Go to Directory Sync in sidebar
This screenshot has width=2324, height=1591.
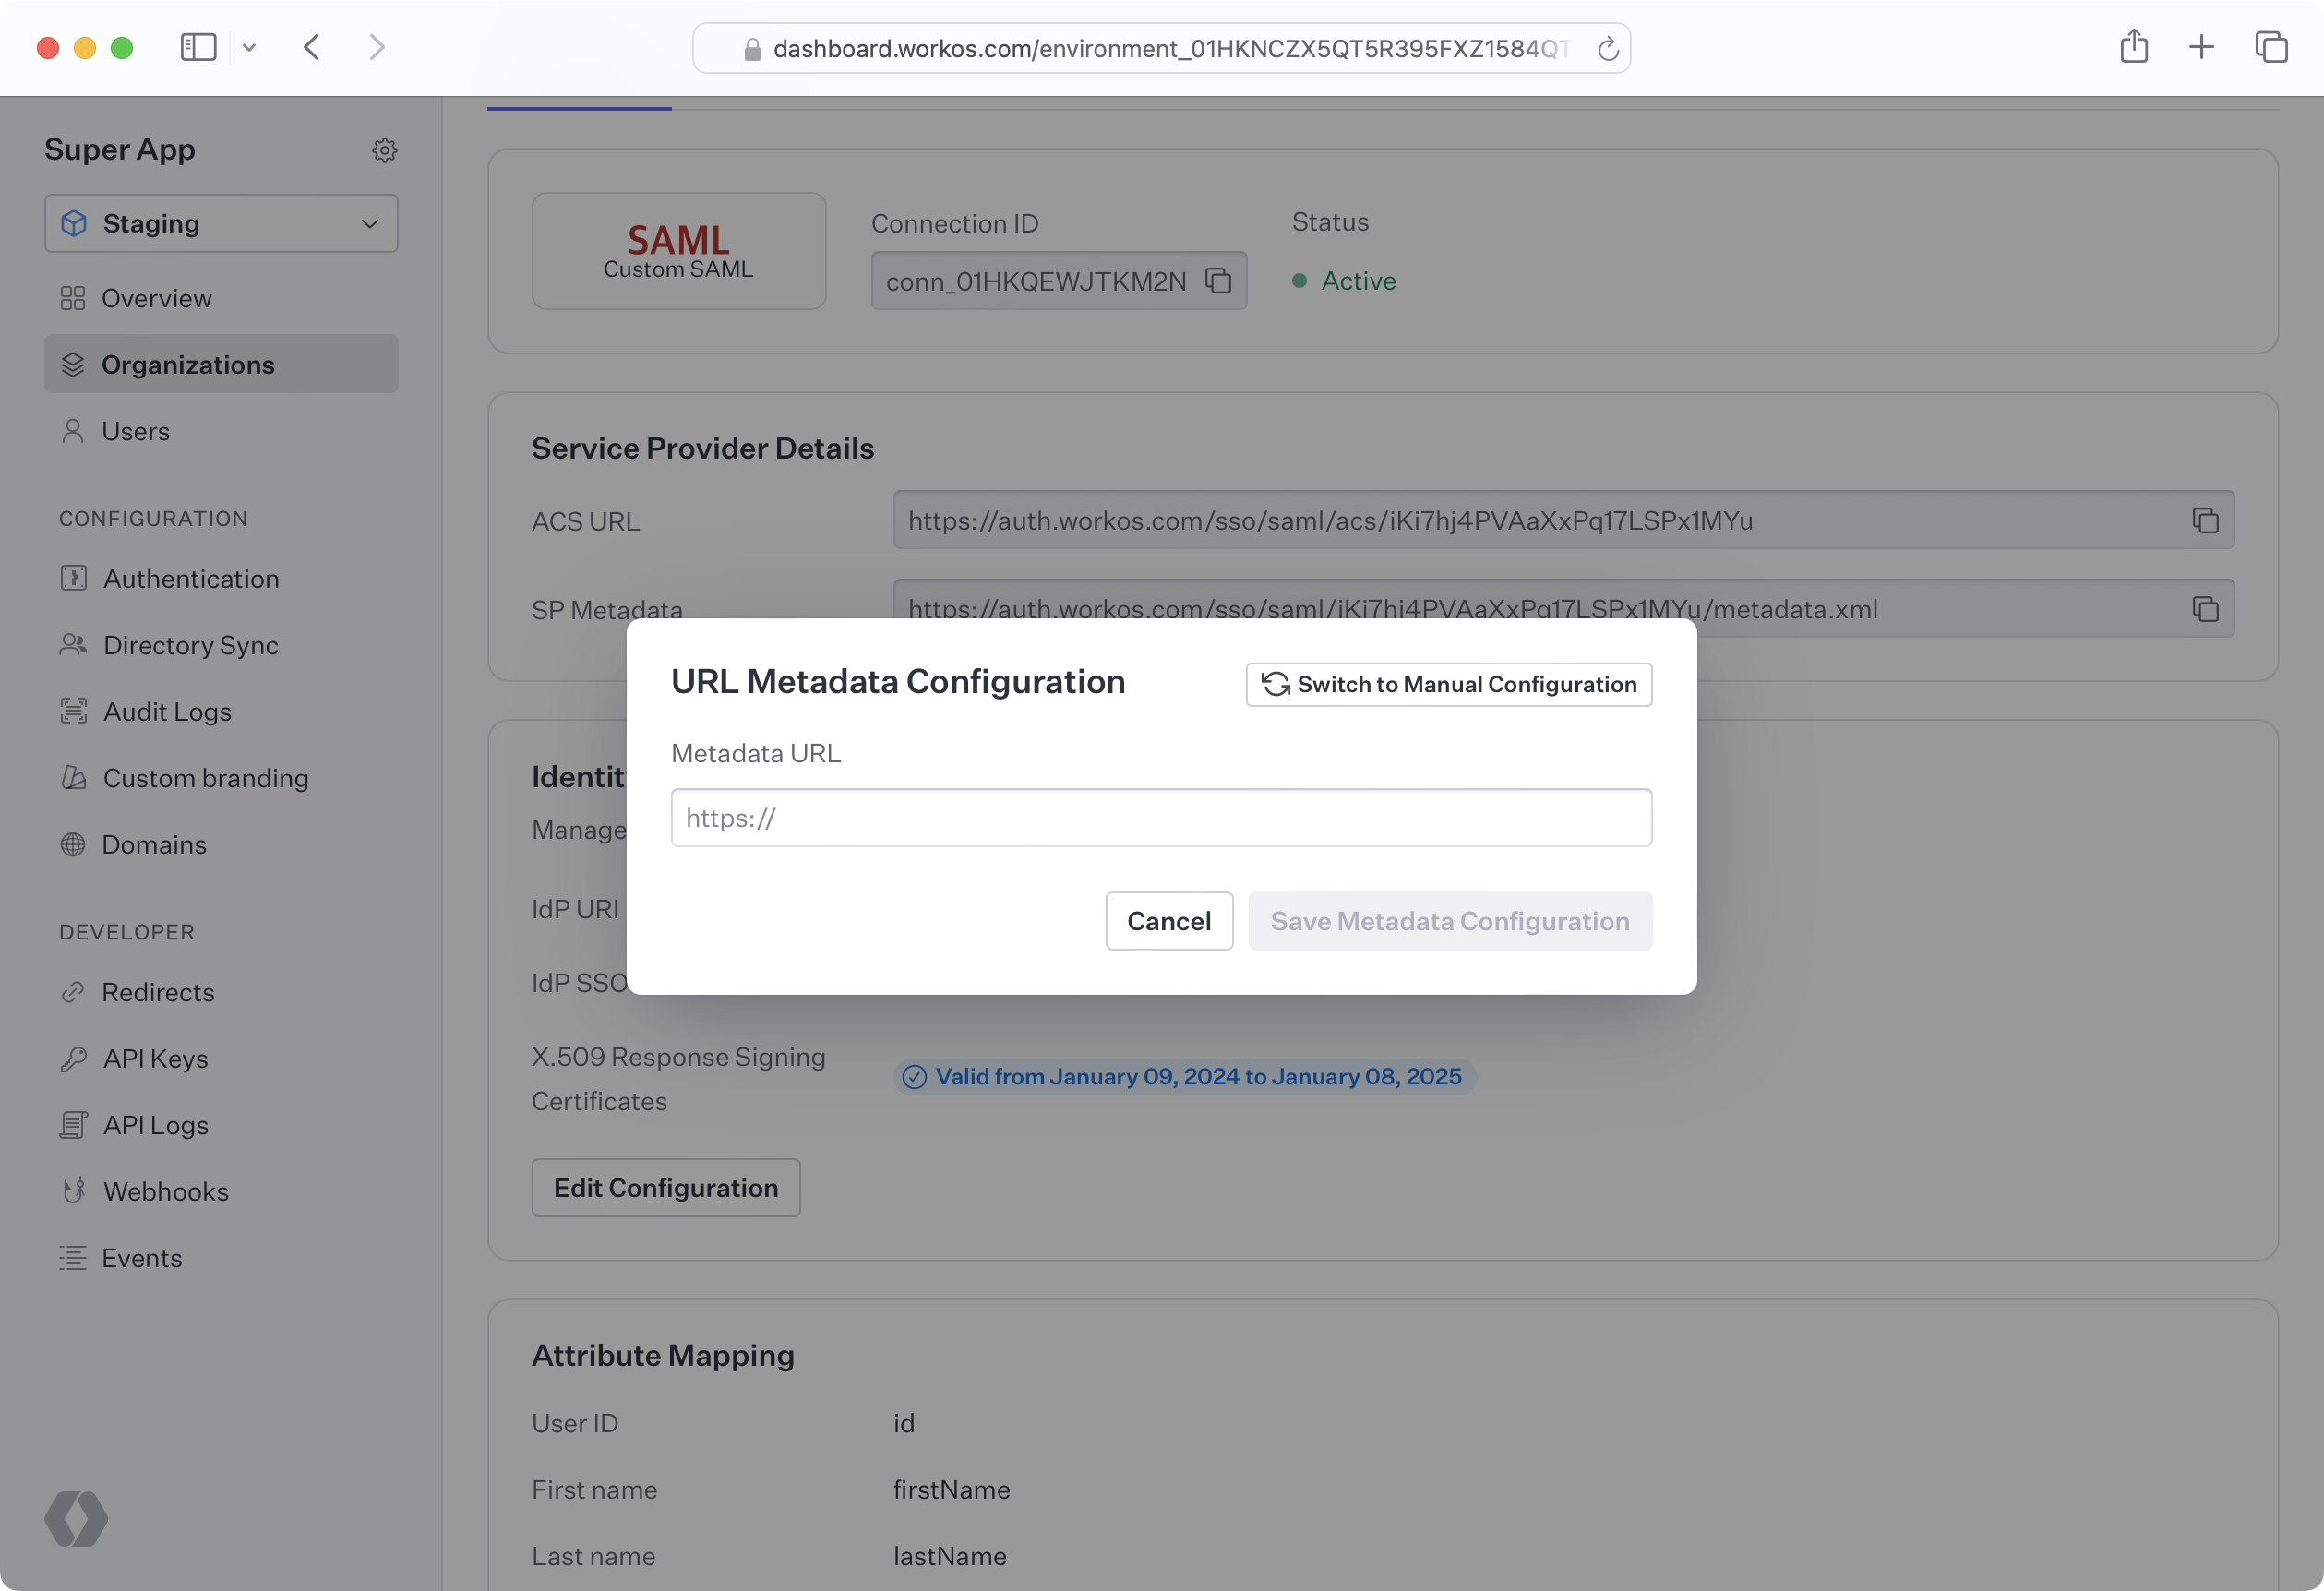coord(190,645)
